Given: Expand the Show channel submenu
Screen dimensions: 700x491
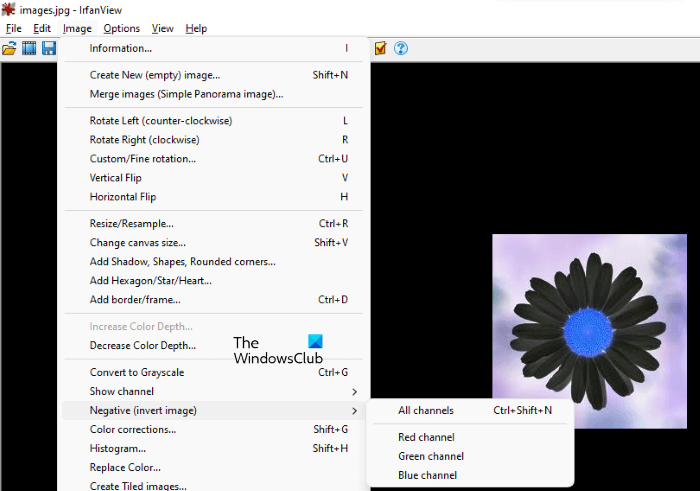Looking at the screenshot, I should [213, 391].
